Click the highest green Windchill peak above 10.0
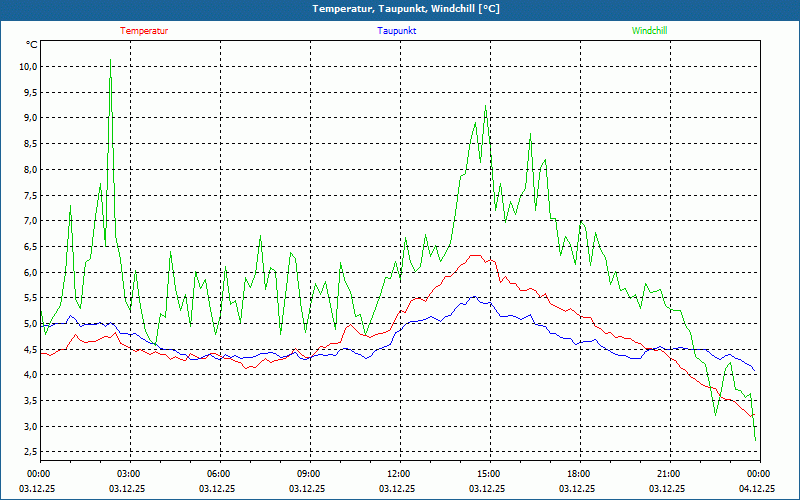800x500 pixels. click(111, 60)
